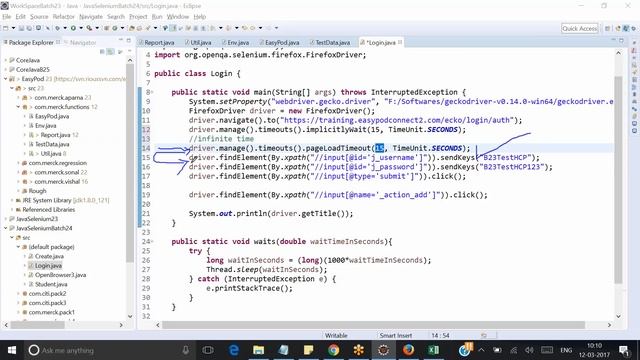Image resolution: width=640 pixels, height=360 pixels.
Task: Collapse the JavaSeleniumBatch24 project
Action: point(6,228)
